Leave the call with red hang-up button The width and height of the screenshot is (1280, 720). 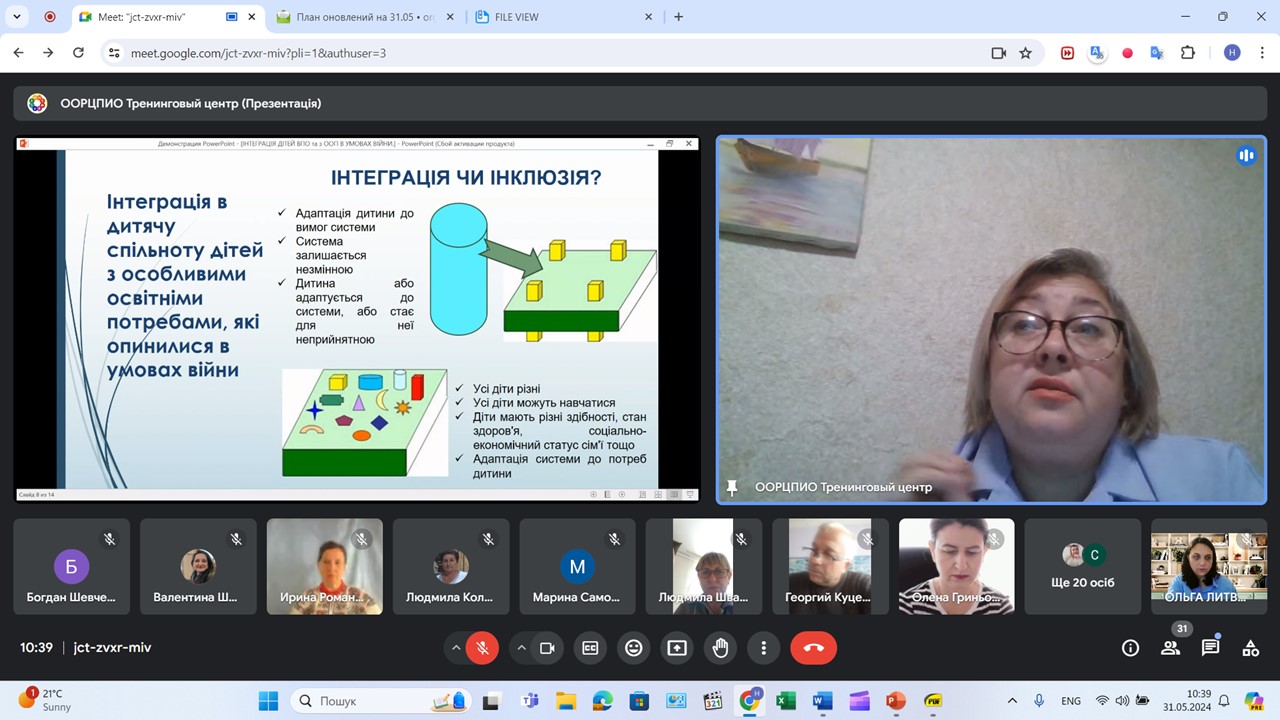point(813,648)
